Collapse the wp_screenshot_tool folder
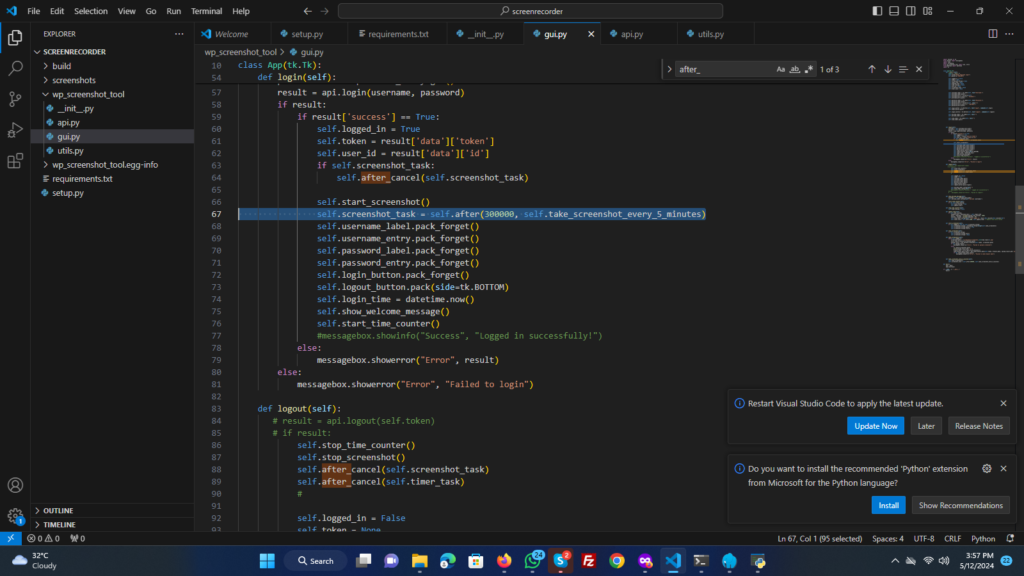 pyautogui.click(x=87, y=94)
